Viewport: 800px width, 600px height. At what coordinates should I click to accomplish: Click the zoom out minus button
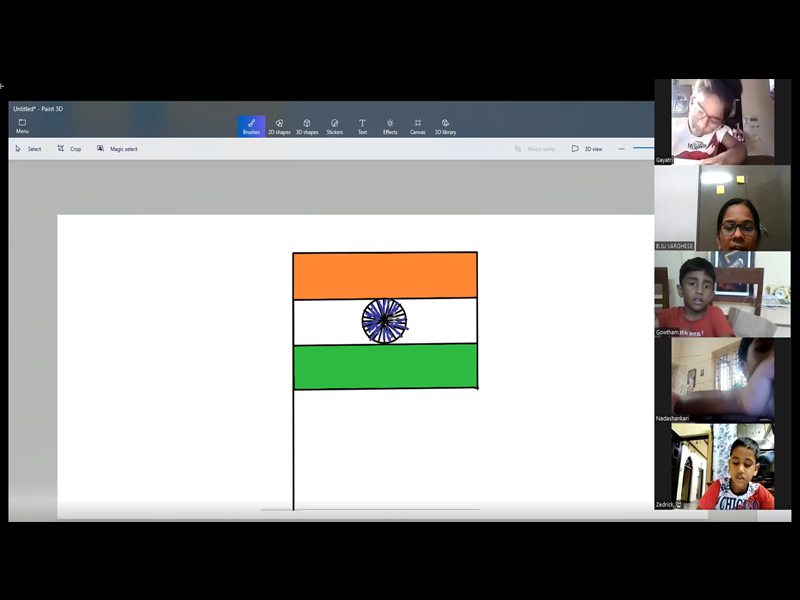pos(621,149)
